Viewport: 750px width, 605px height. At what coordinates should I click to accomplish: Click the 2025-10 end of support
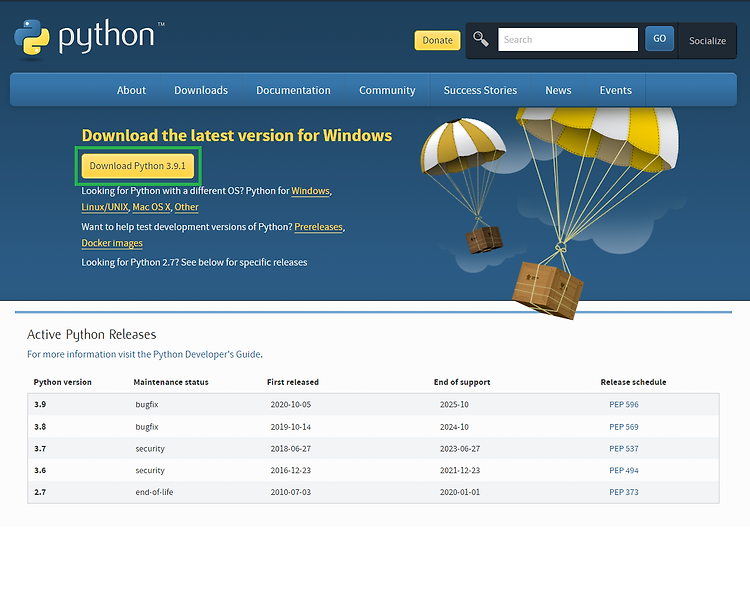tap(454, 405)
